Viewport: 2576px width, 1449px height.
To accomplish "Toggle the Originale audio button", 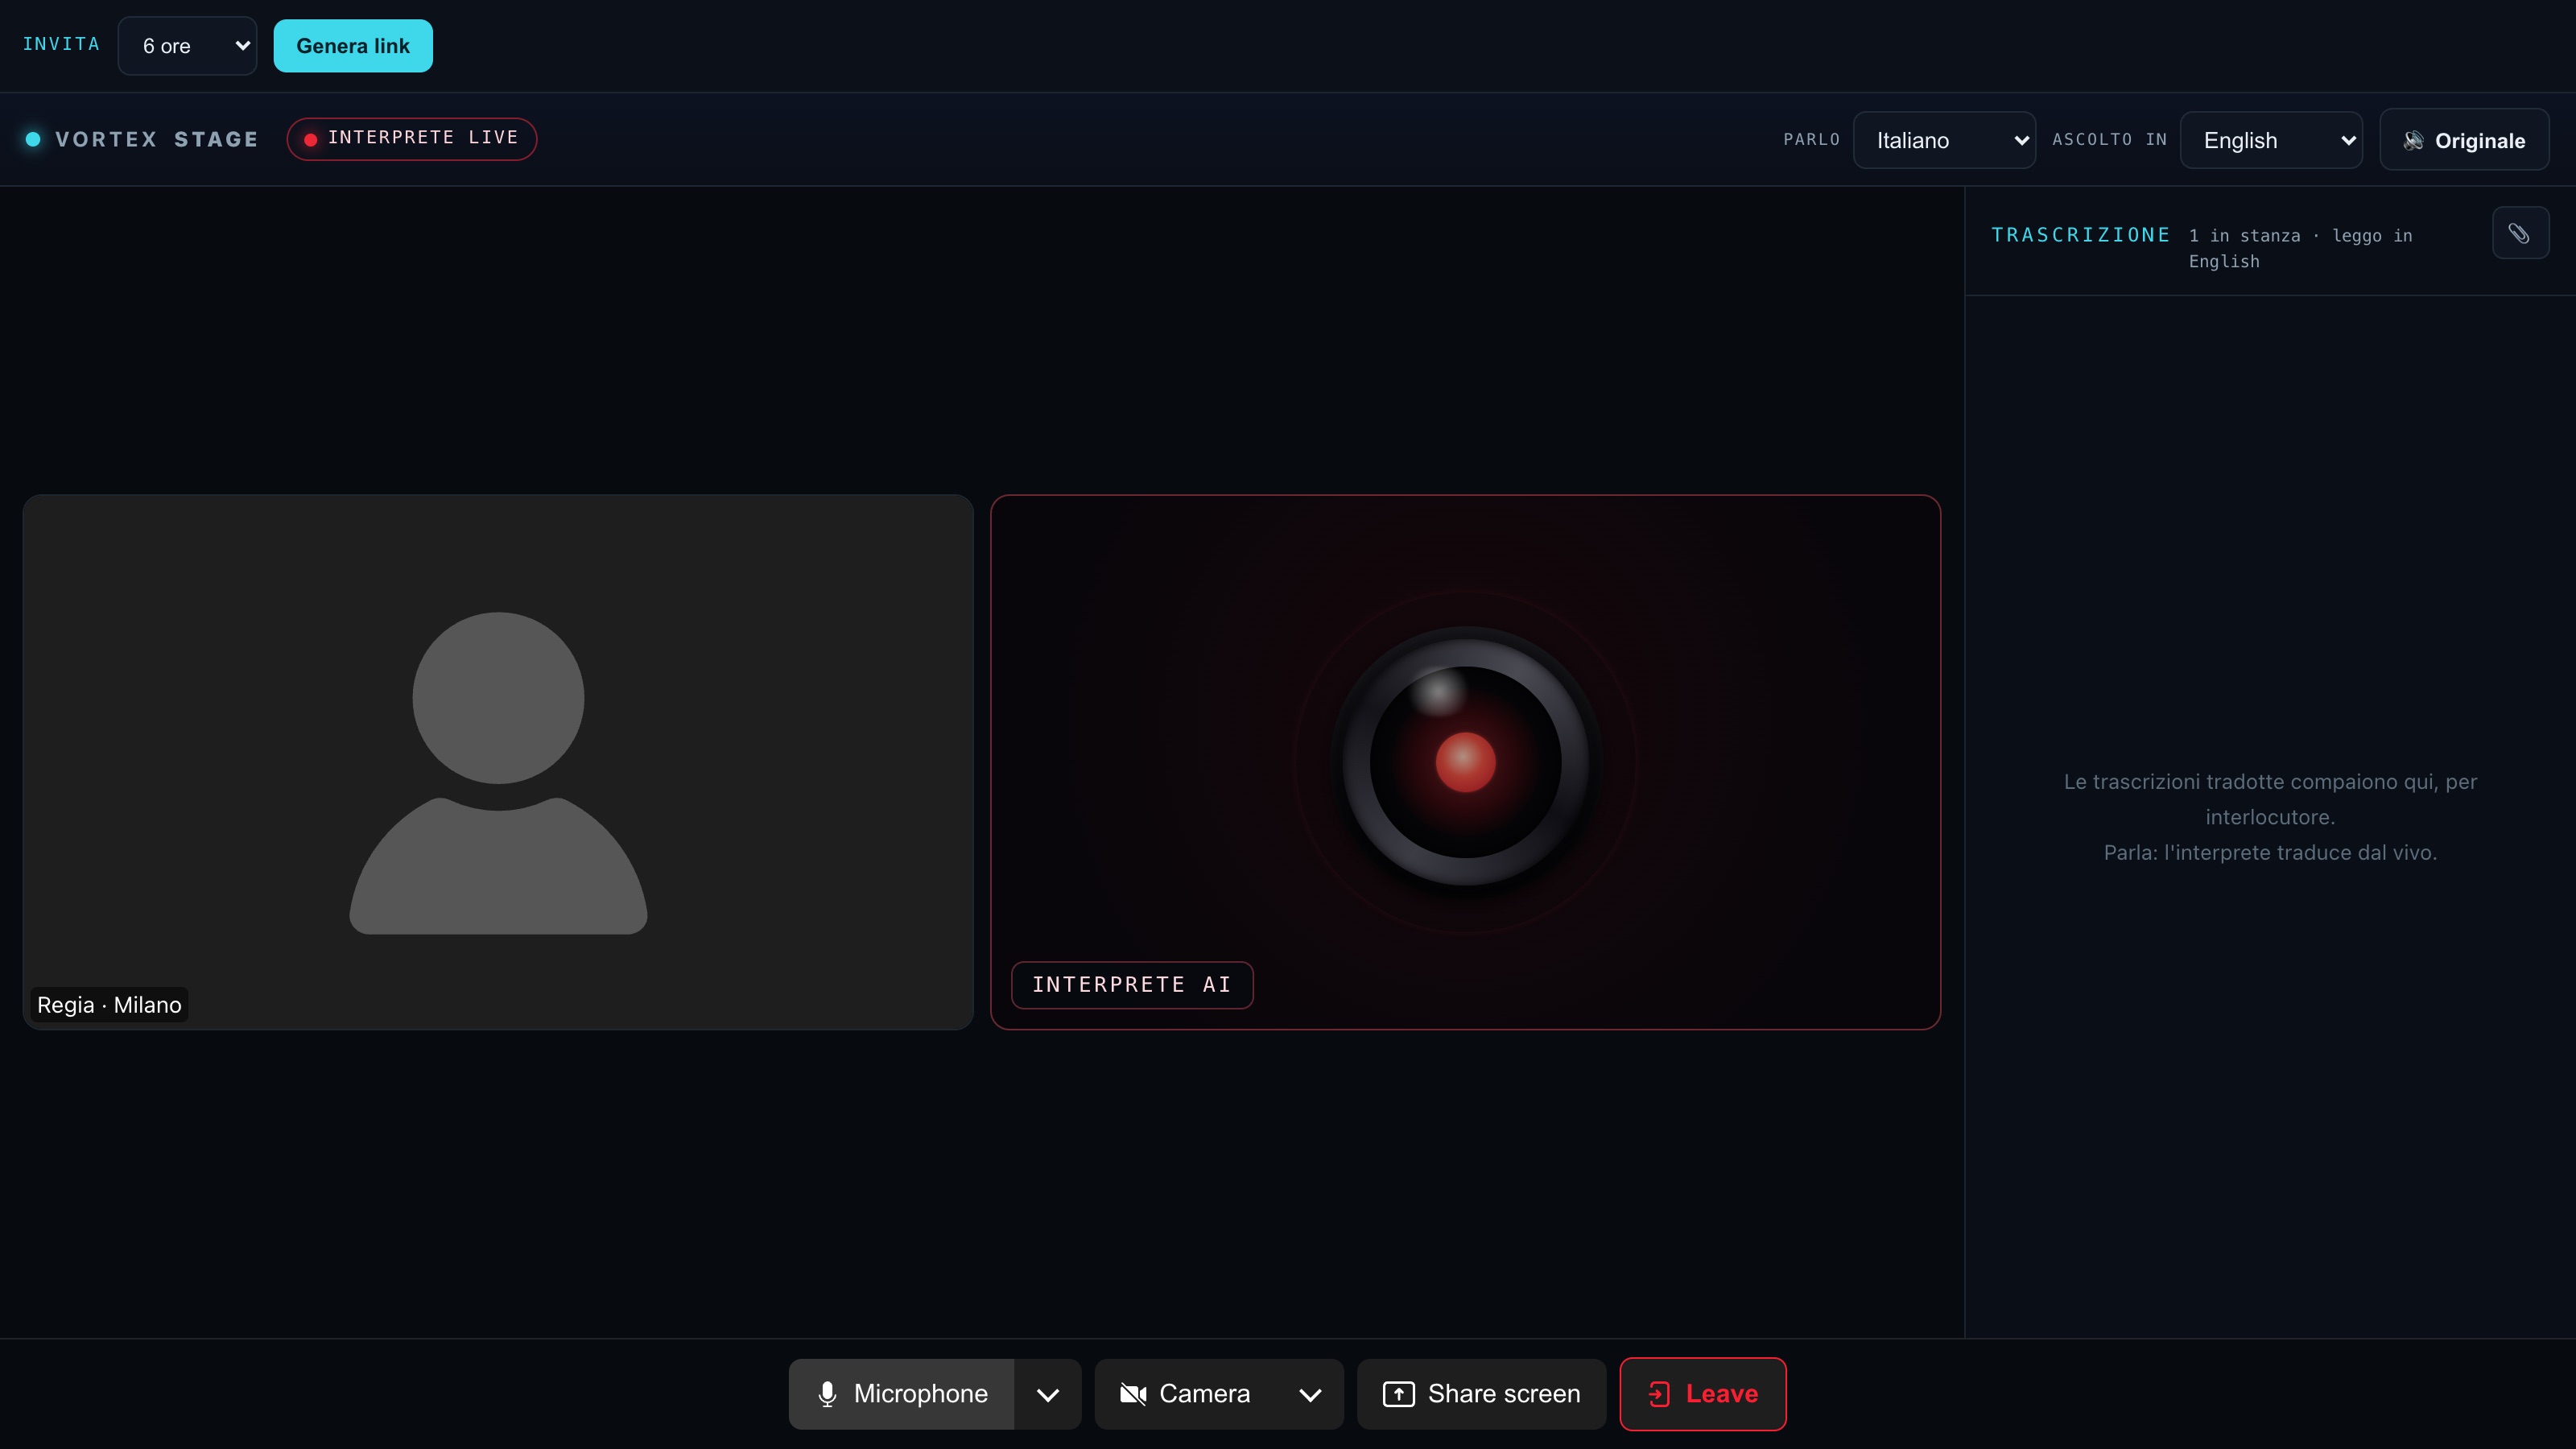I will [x=2464, y=140].
